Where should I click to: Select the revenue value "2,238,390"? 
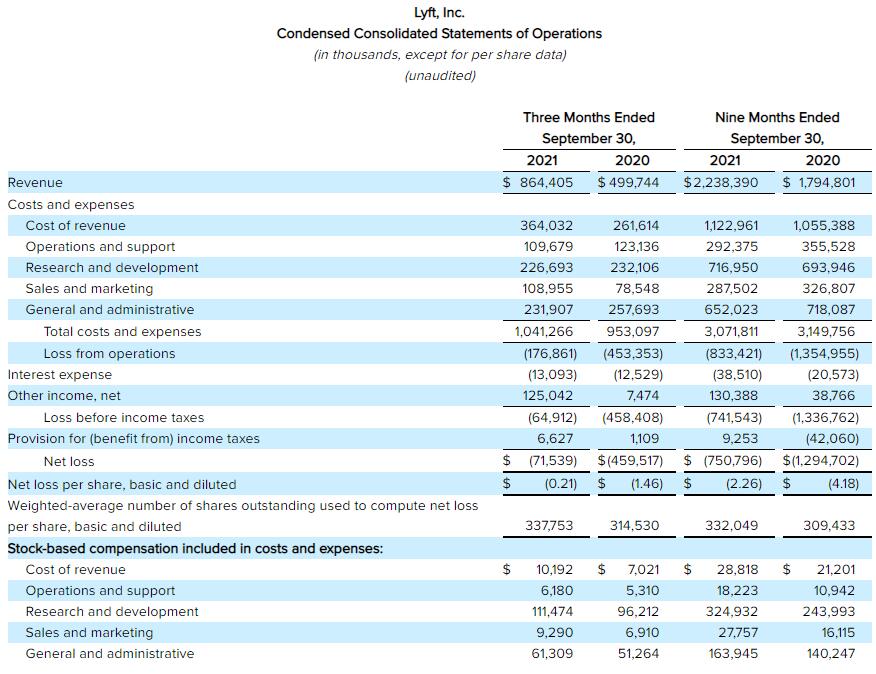(x=725, y=183)
